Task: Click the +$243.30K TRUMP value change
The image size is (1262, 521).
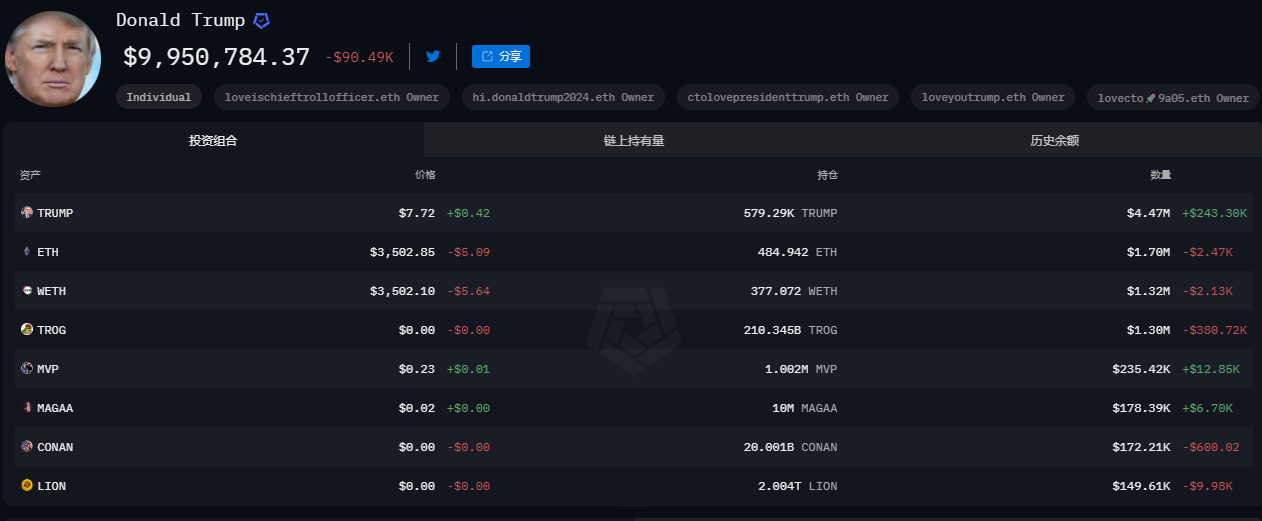Action: 1214,213
